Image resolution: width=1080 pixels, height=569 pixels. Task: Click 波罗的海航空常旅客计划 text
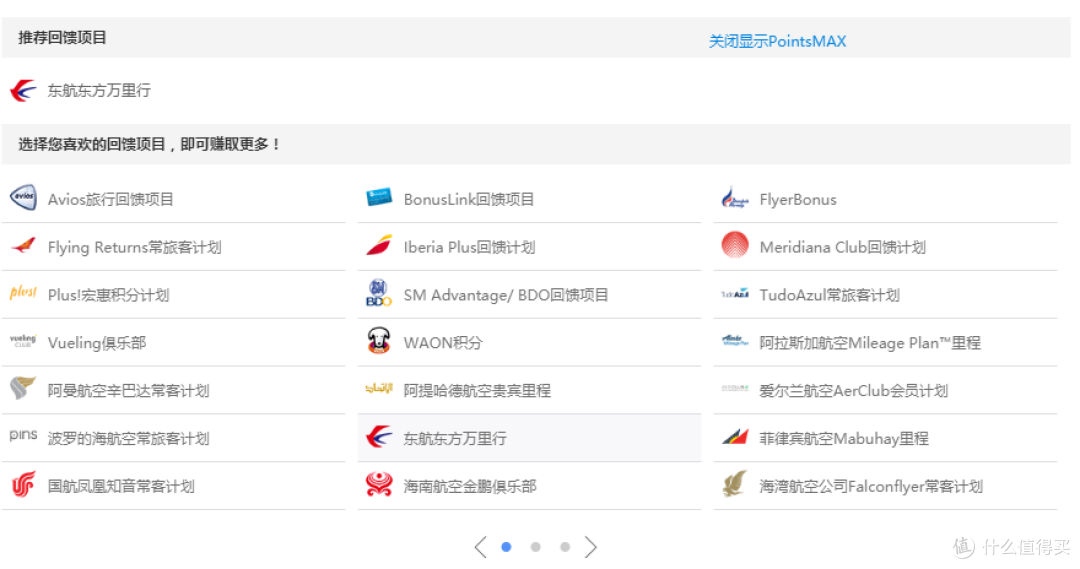point(128,438)
